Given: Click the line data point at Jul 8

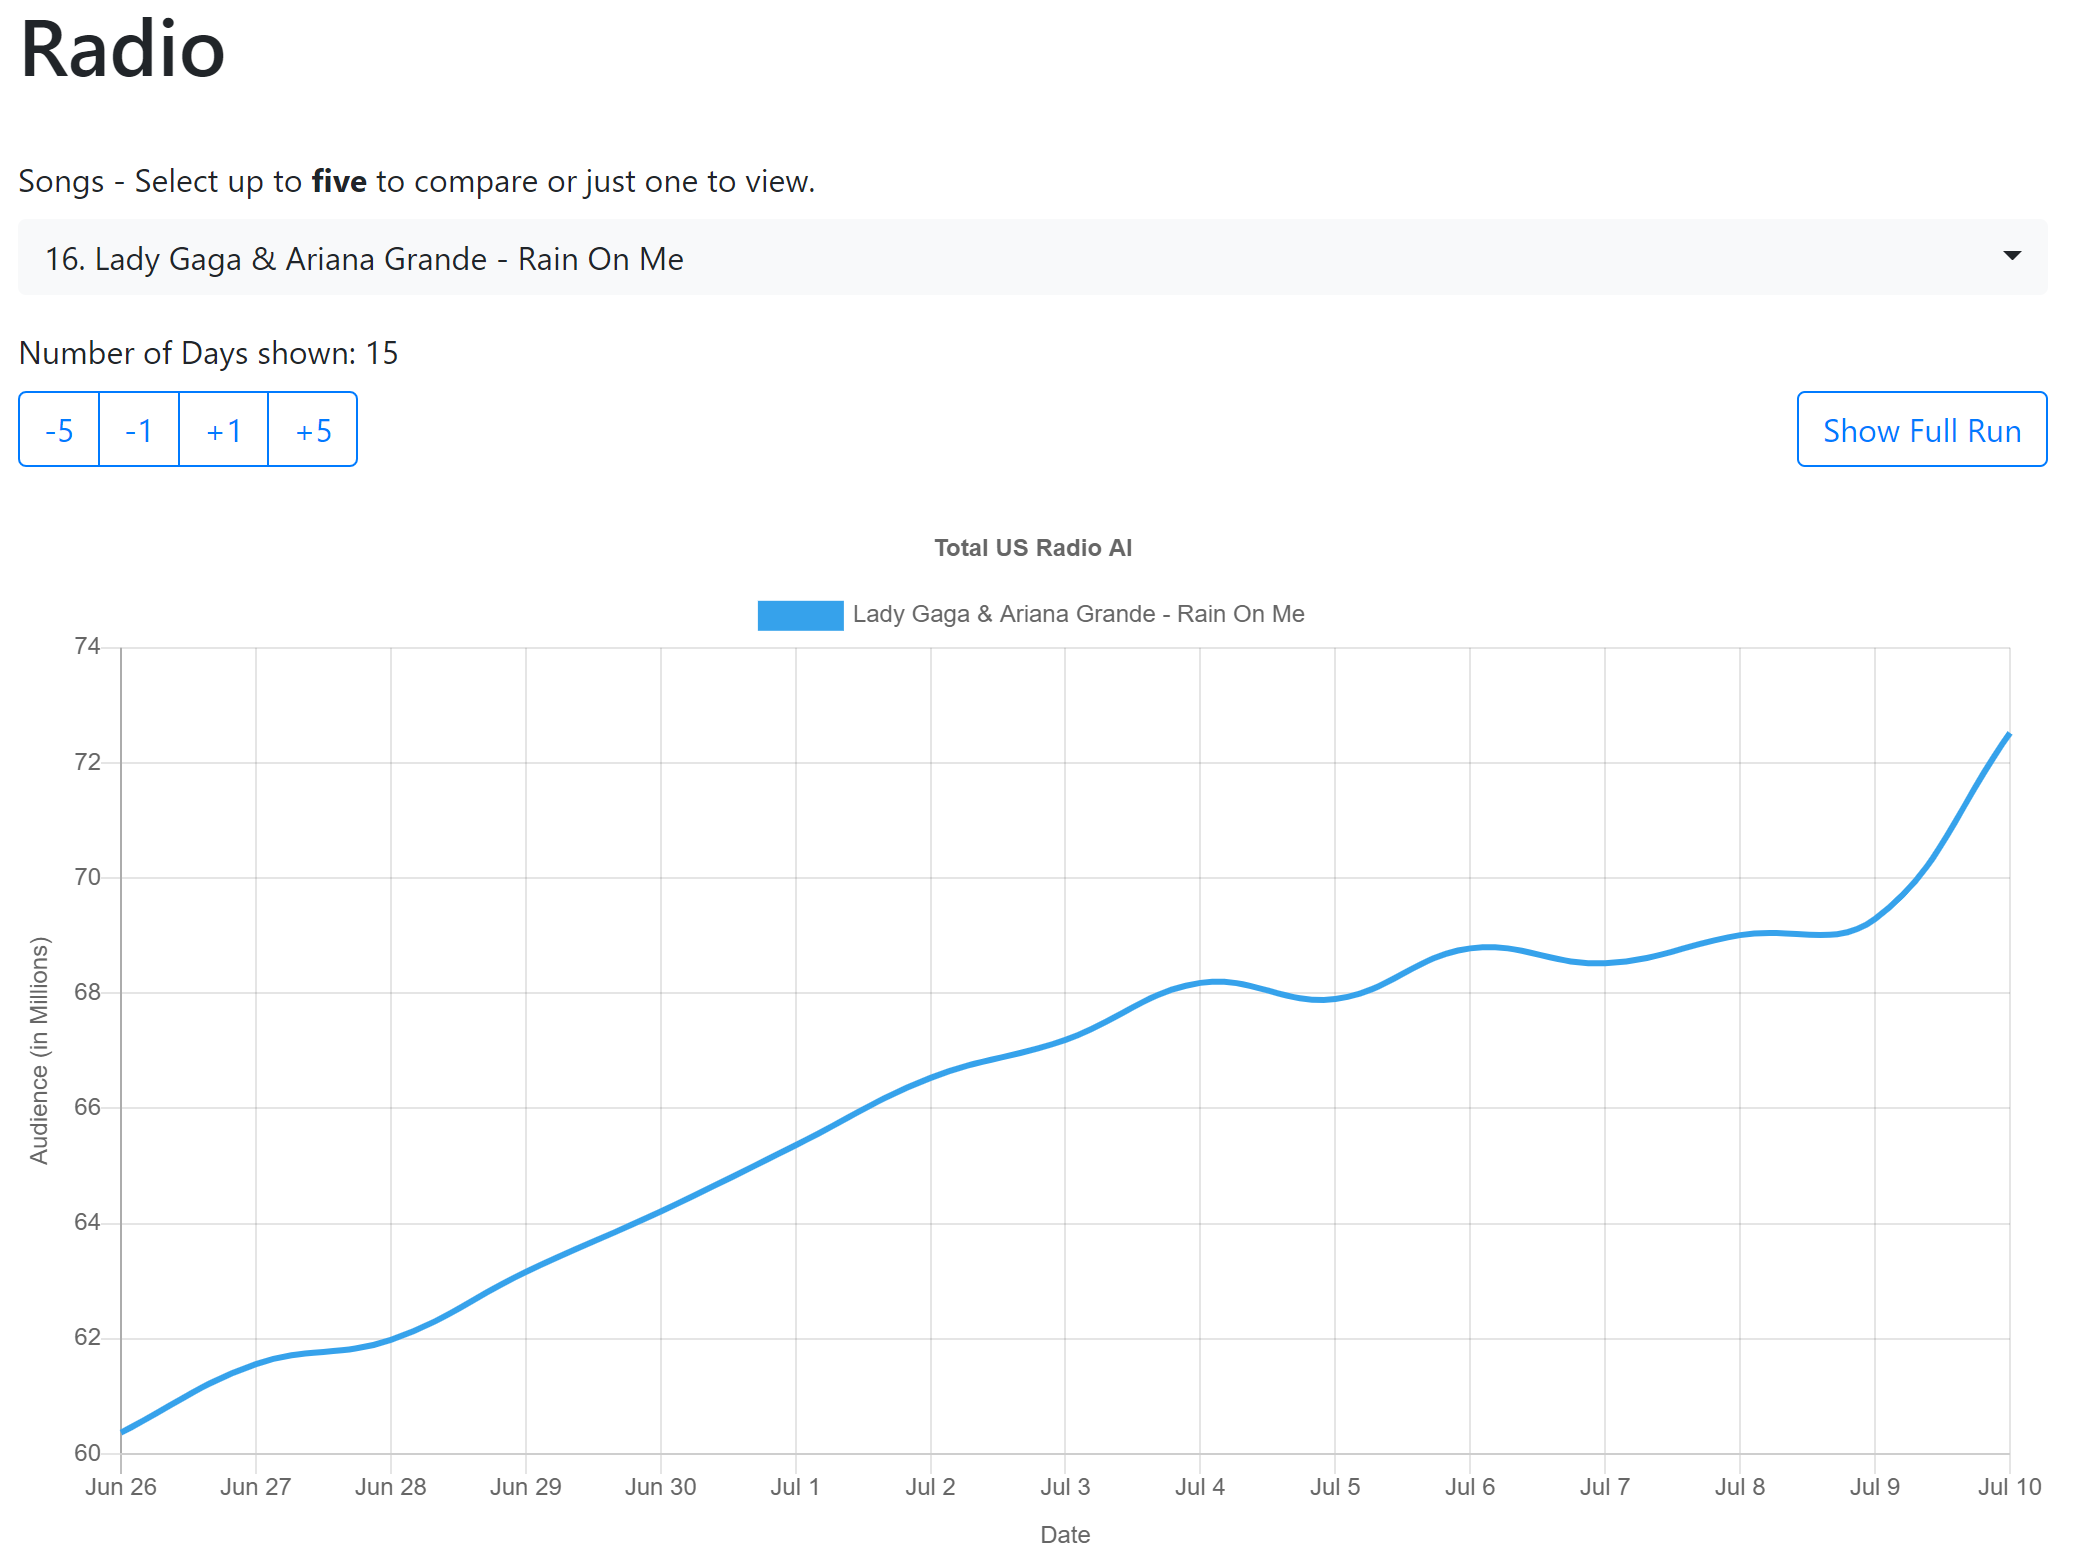Looking at the screenshot, I should (x=1740, y=935).
